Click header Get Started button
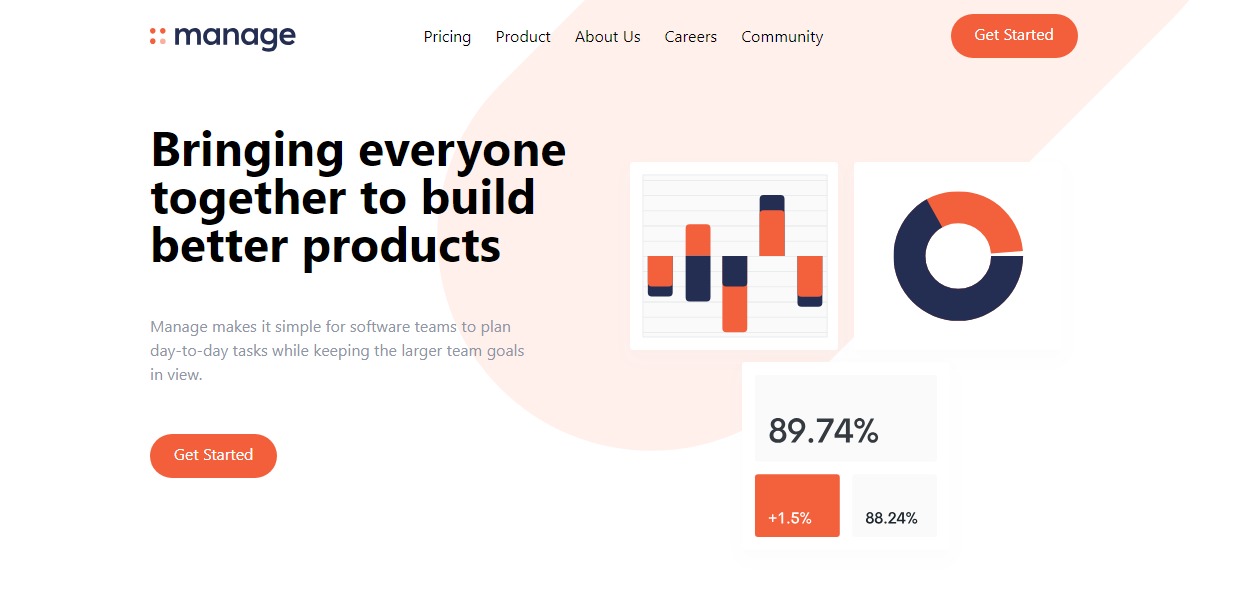The image size is (1251, 591). (x=1014, y=36)
